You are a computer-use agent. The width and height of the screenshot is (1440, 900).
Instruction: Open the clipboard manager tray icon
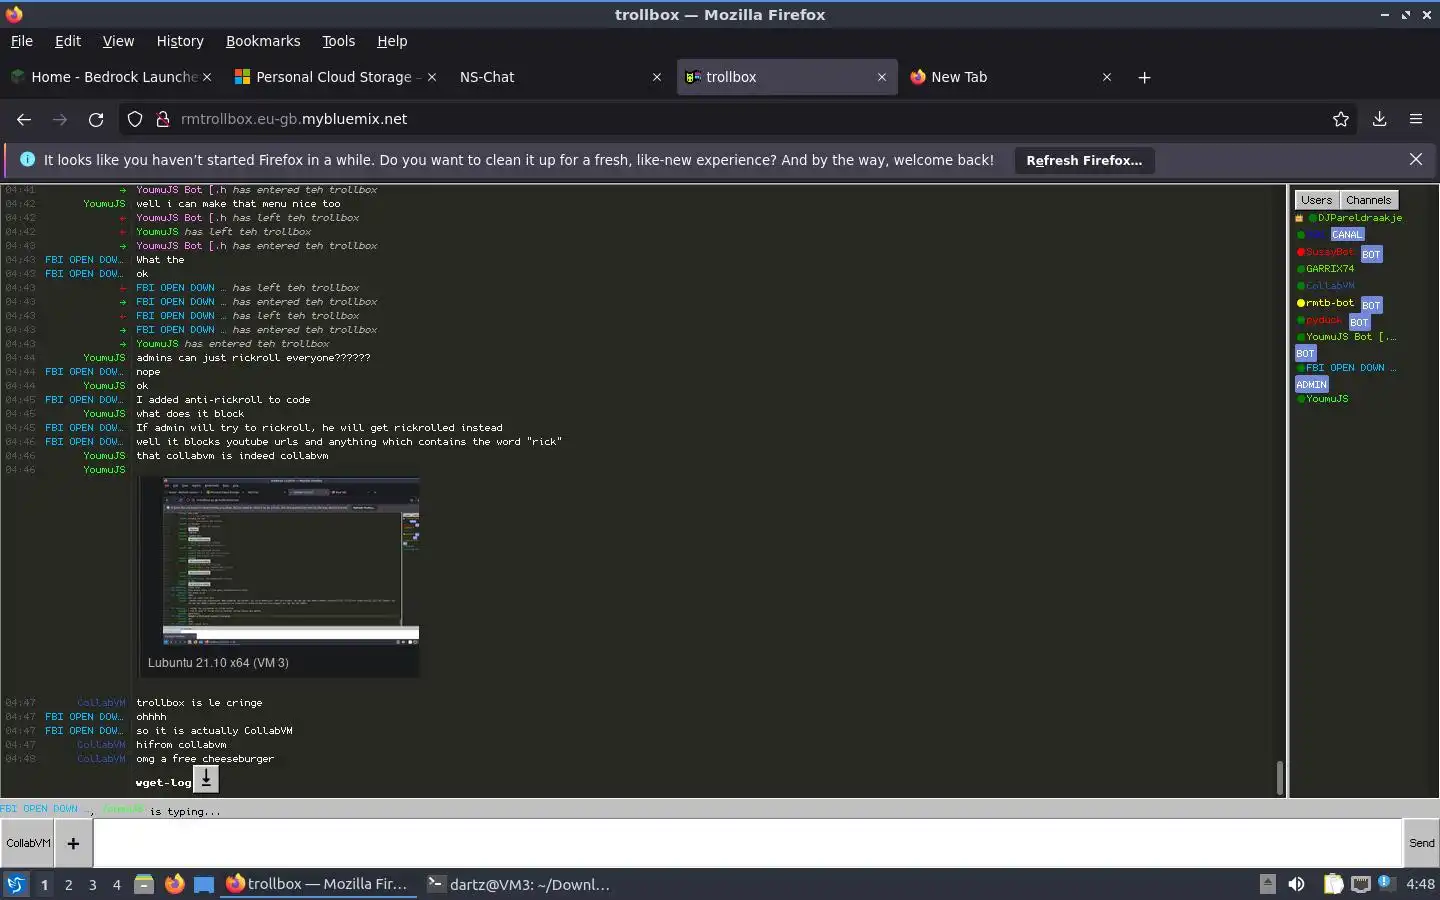1334,884
